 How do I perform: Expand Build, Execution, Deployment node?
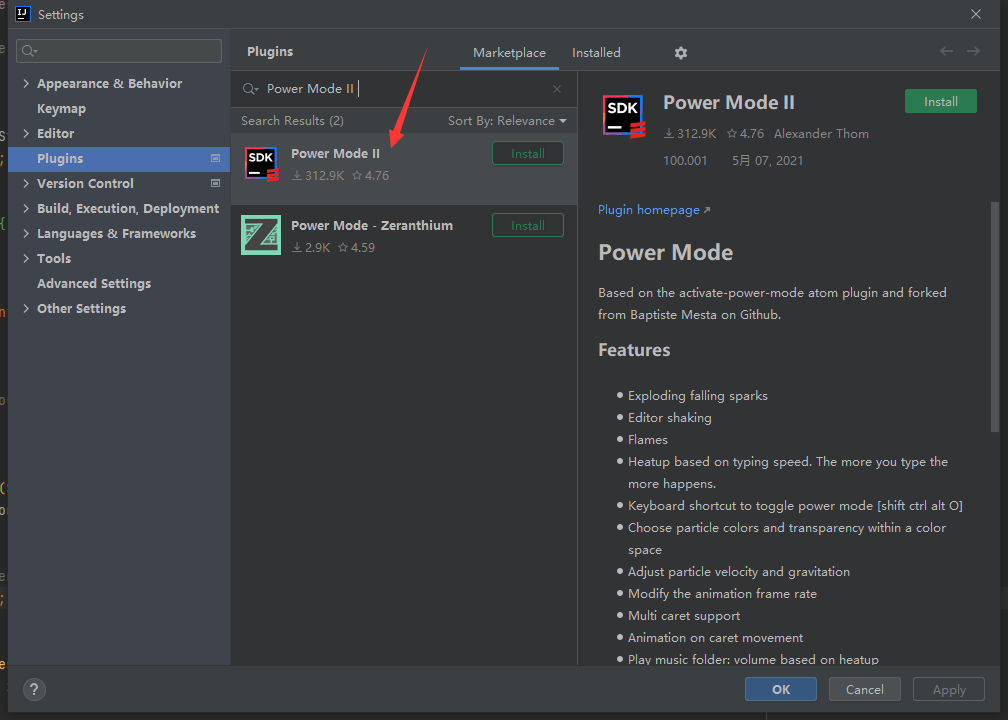pos(26,208)
